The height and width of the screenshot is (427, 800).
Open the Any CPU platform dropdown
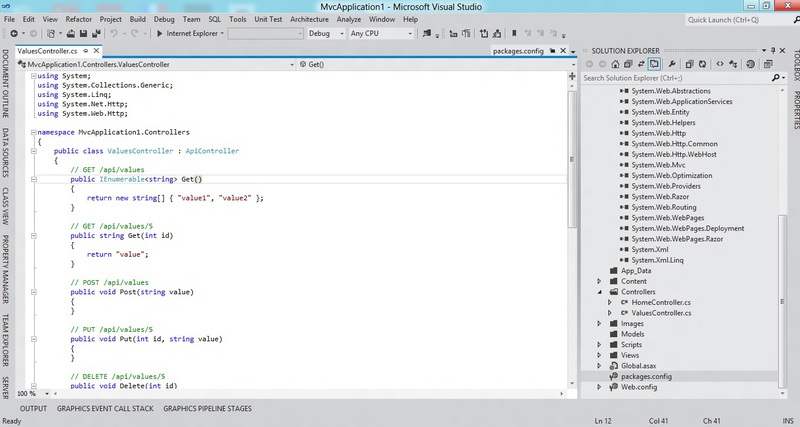[x=381, y=34]
